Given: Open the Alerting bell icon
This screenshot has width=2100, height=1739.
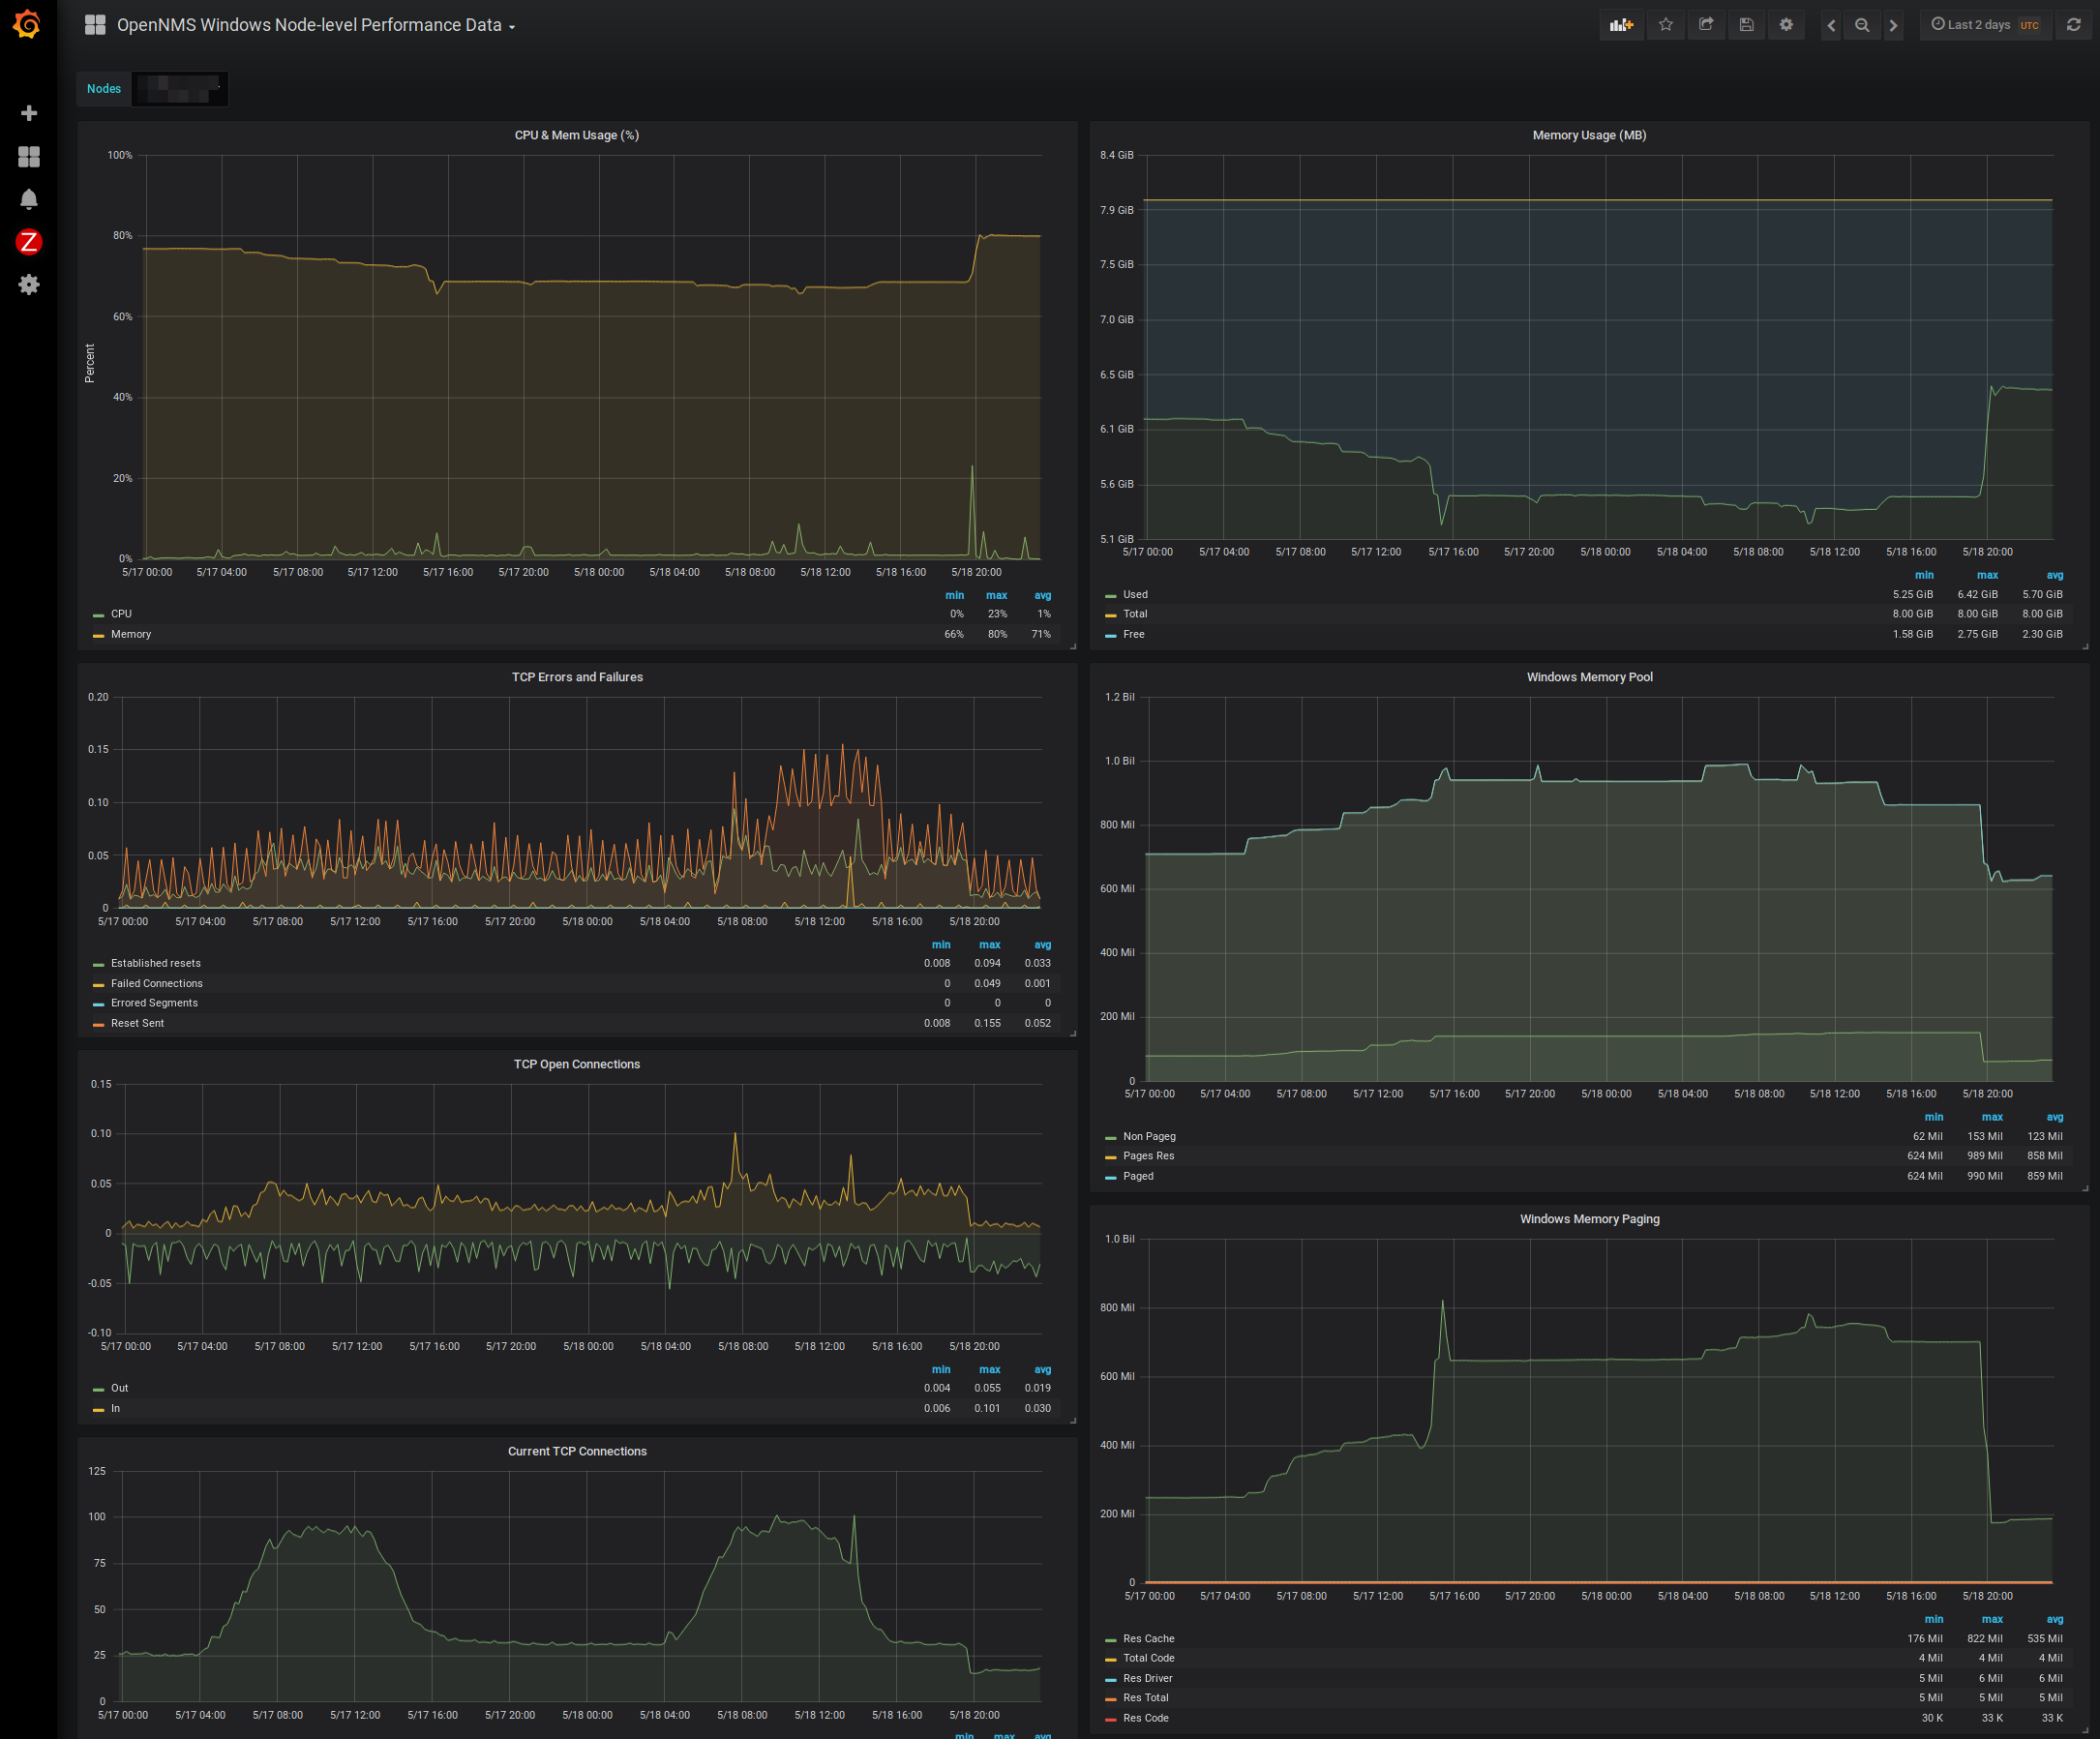Looking at the screenshot, I should [29, 200].
